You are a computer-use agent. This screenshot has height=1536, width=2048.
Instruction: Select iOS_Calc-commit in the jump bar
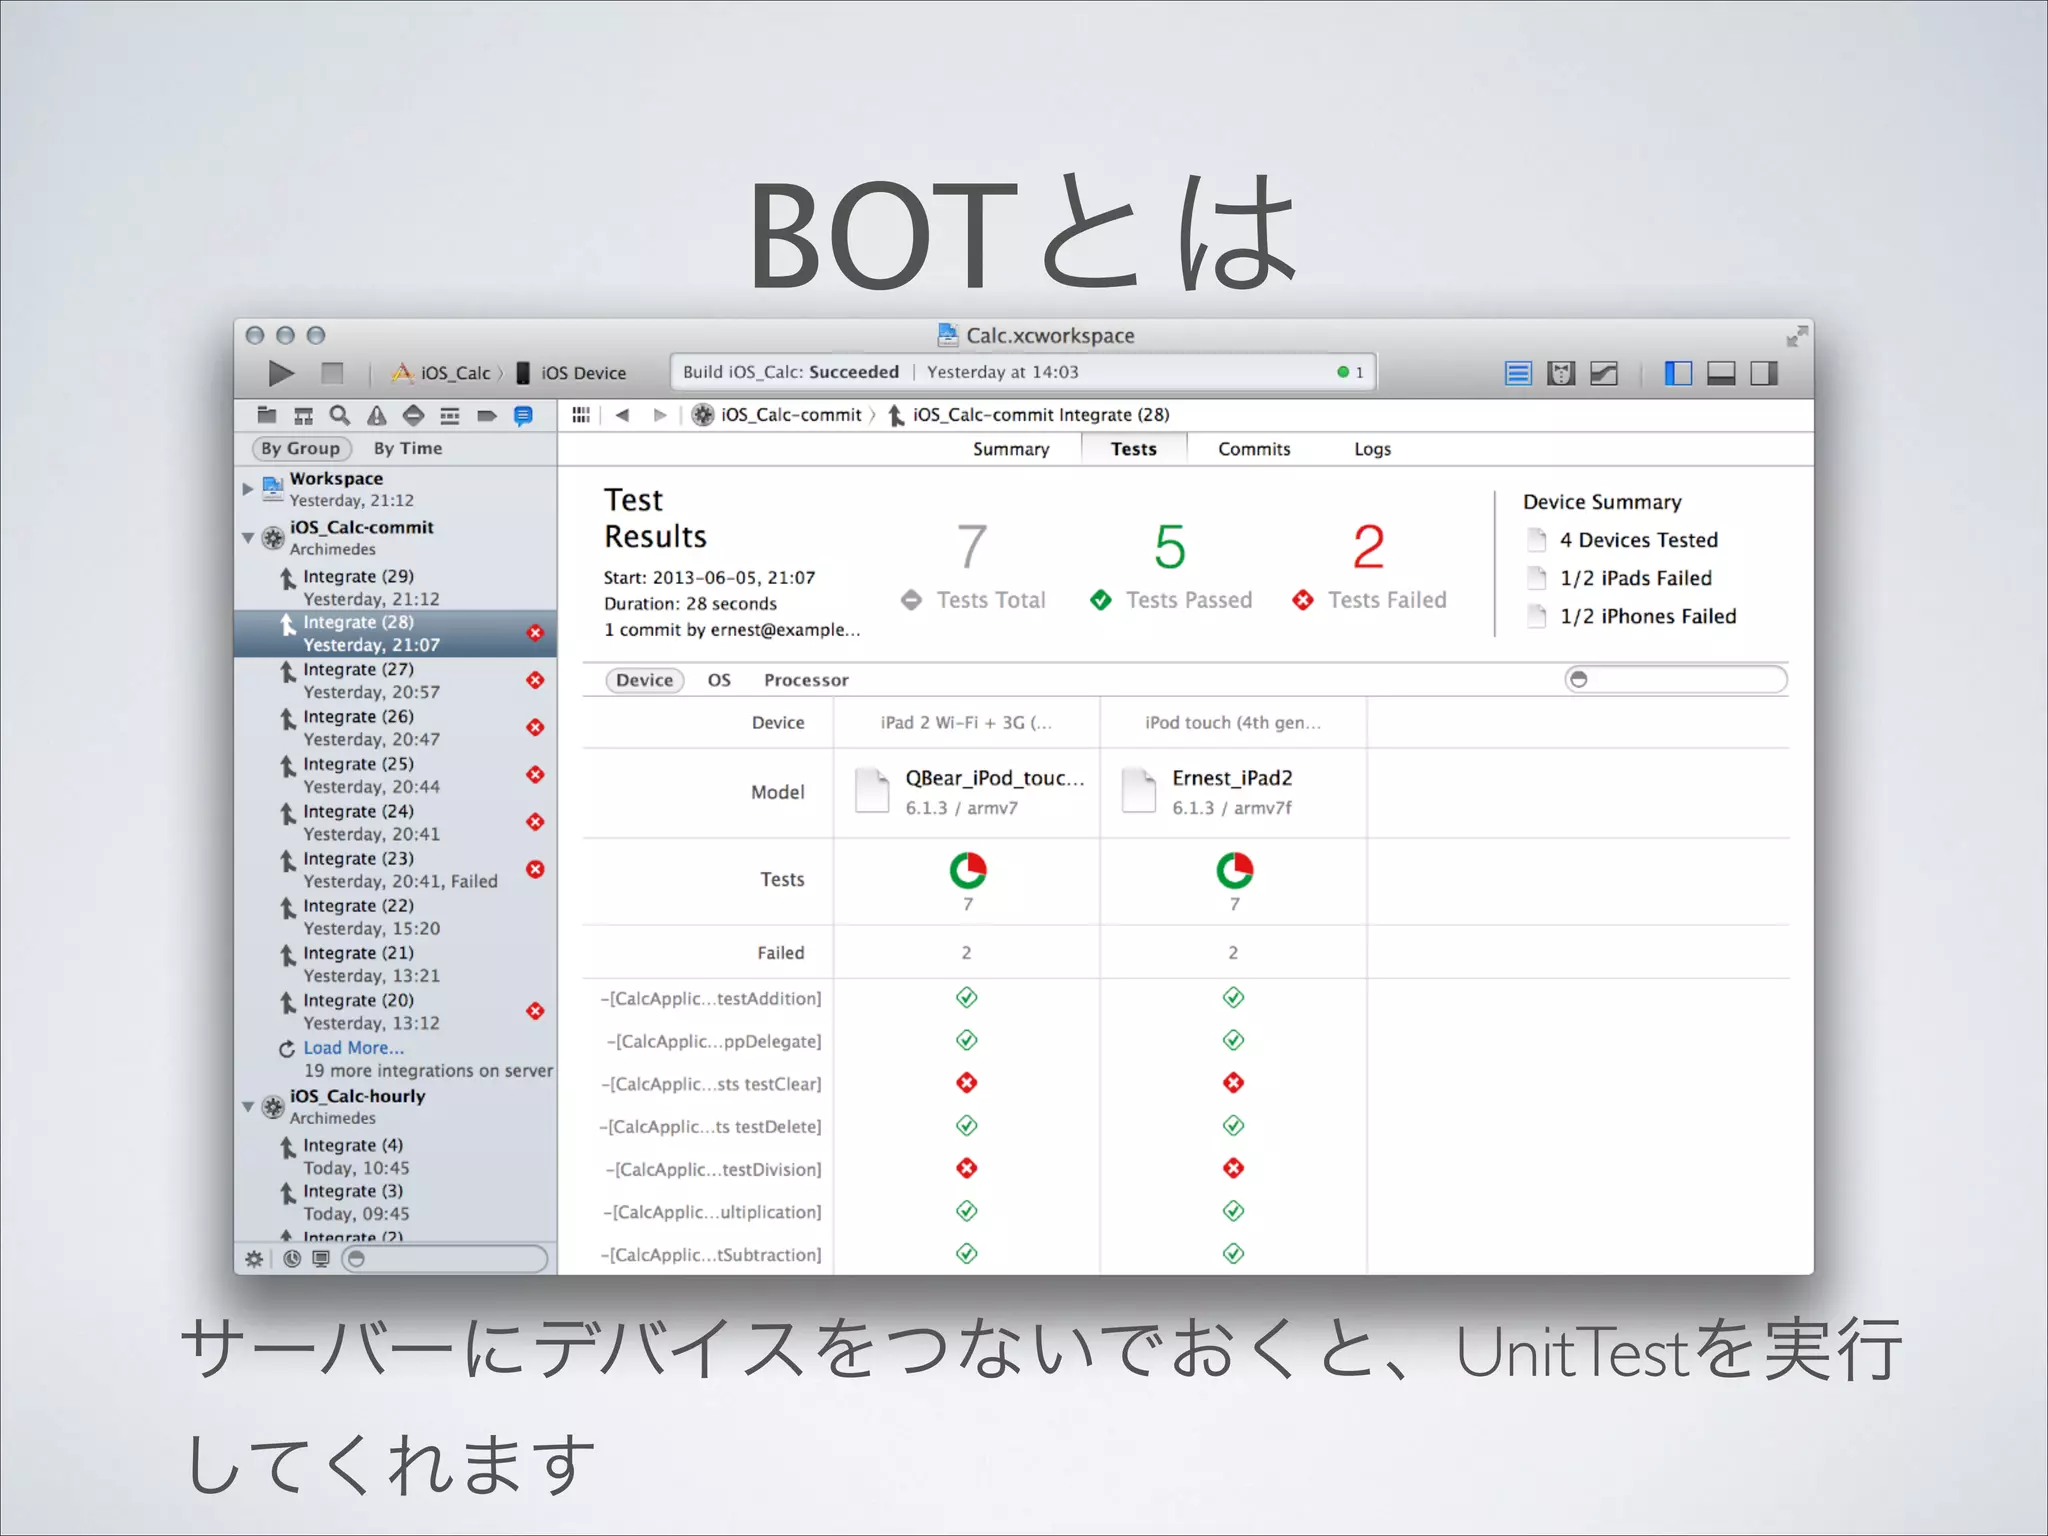coord(777,415)
